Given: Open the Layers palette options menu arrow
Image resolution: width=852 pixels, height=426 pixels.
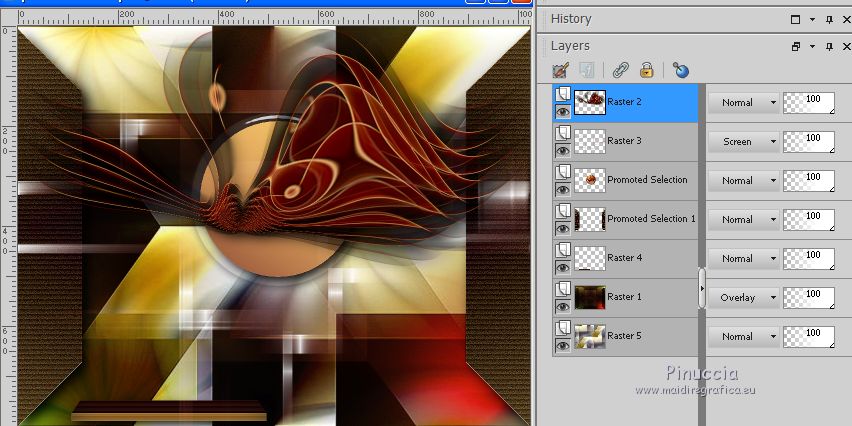Looking at the screenshot, I should [x=812, y=47].
